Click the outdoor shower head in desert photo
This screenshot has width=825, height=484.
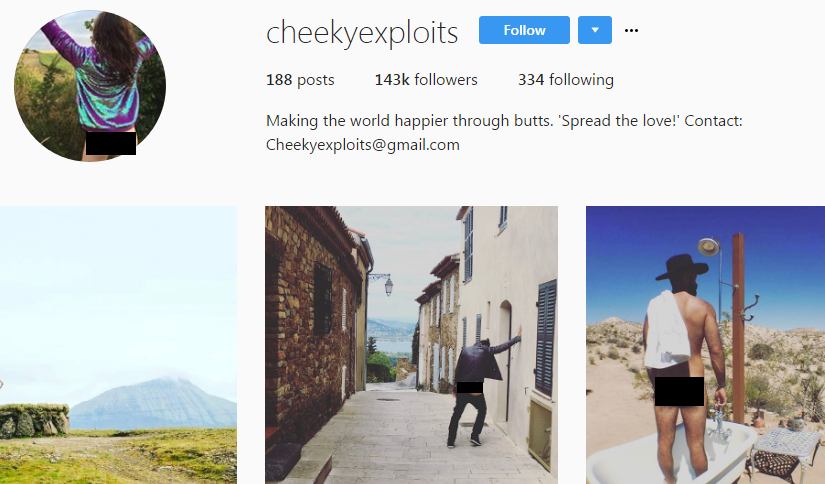(709, 247)
